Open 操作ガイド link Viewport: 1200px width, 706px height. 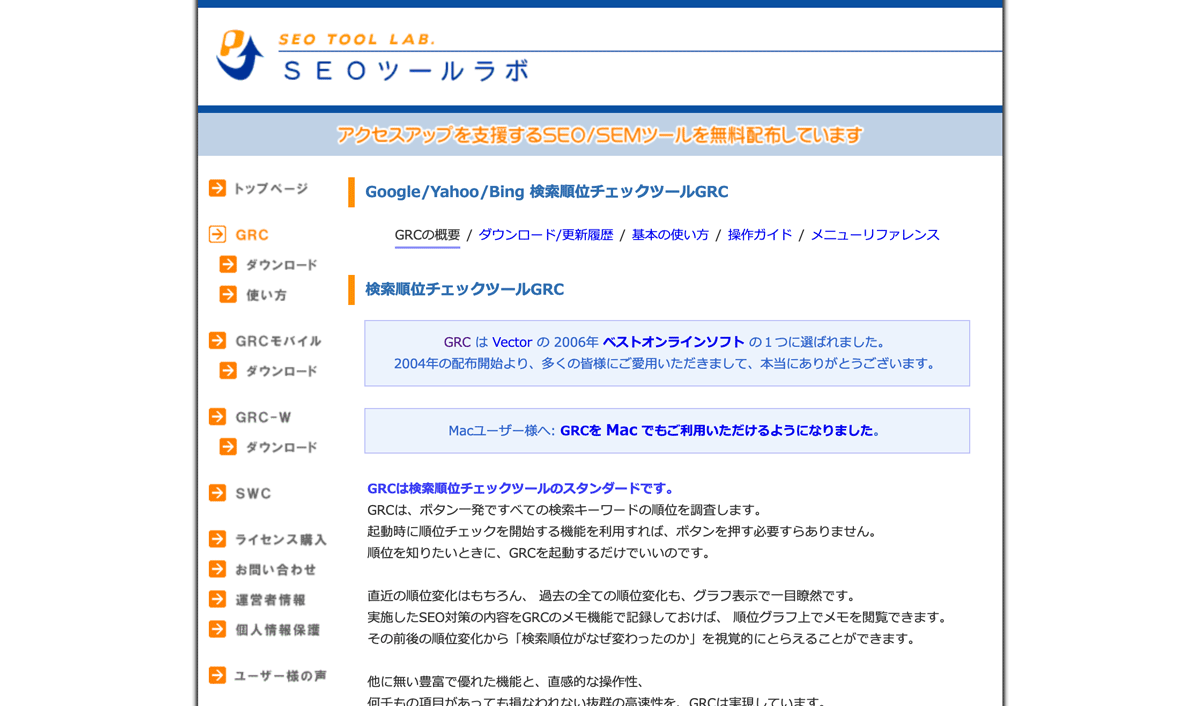tap(760, 235)
